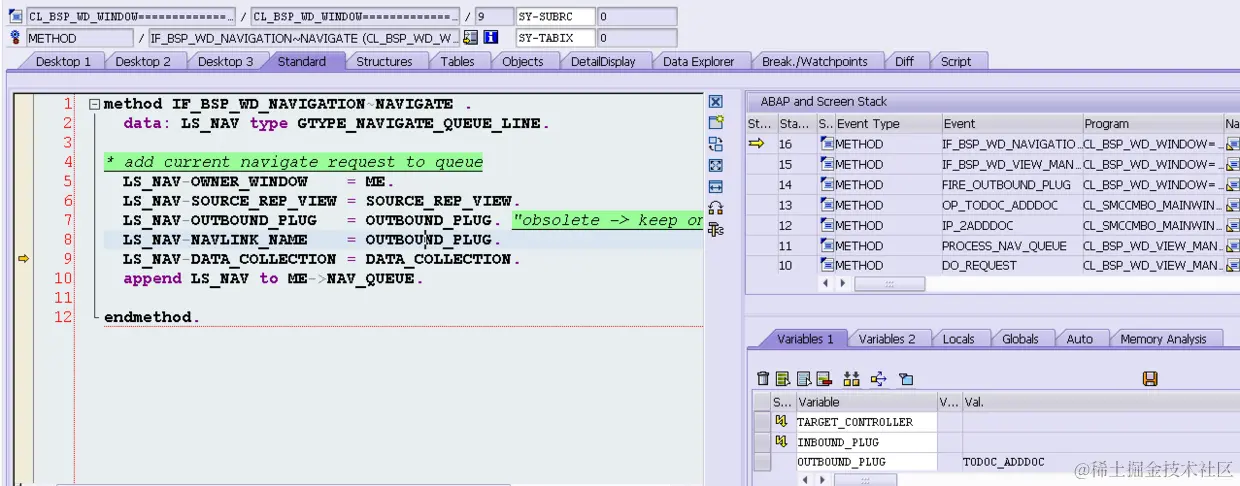Screen dimensions: 1240x486
Task: Click the orange save disk icon
Action: click(x=1150, y=379)
